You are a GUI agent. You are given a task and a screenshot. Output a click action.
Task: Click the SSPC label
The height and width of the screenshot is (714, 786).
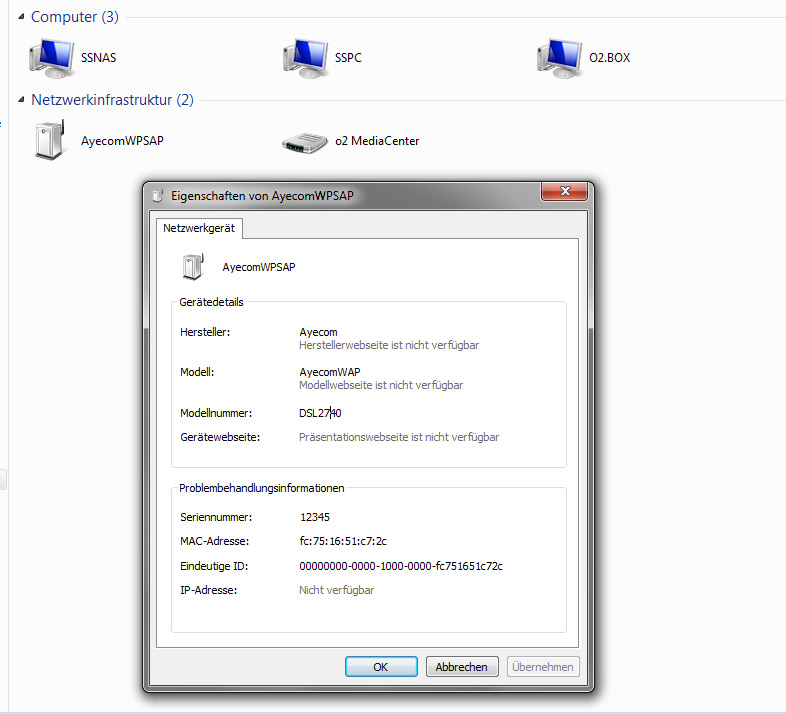click(x=348, y=58)
